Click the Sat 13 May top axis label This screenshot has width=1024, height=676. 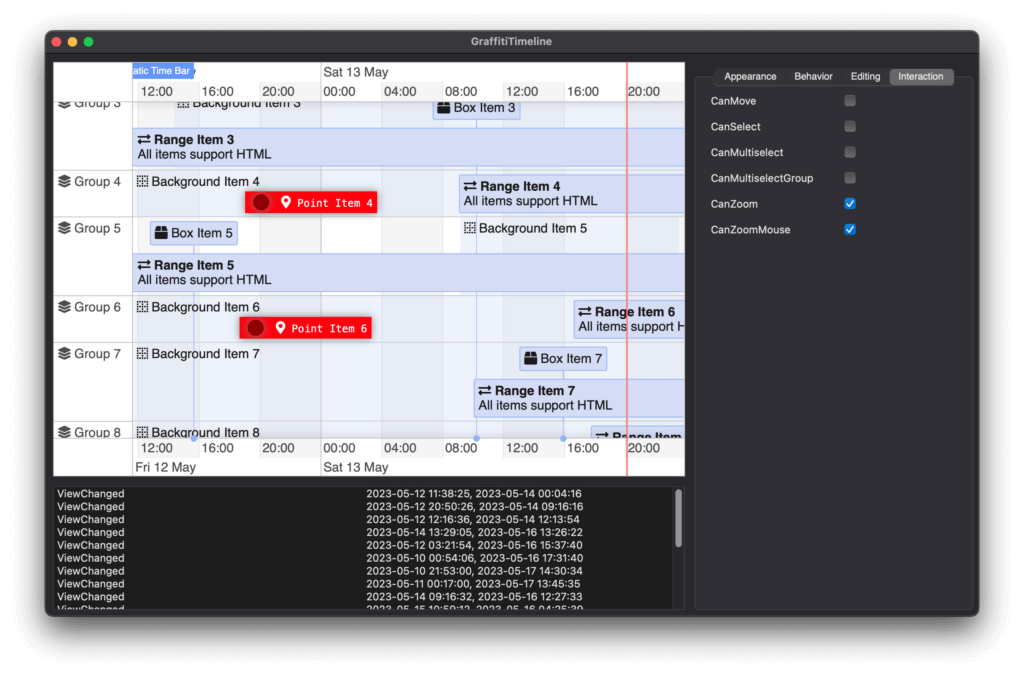tap(356, 72)
